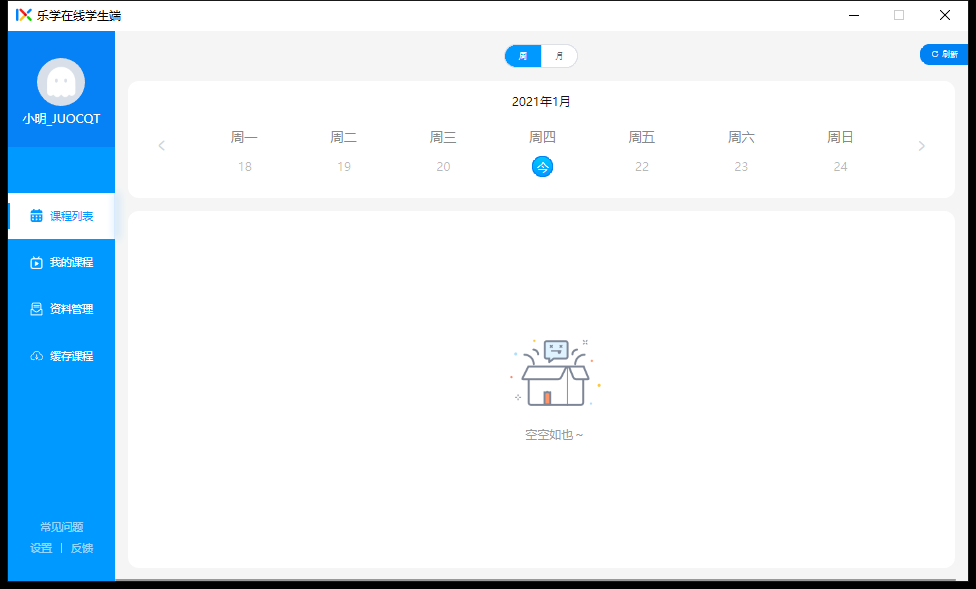Click the 资料管理 drive icon
The image size is (976, 589).
[x=37, y=309]
